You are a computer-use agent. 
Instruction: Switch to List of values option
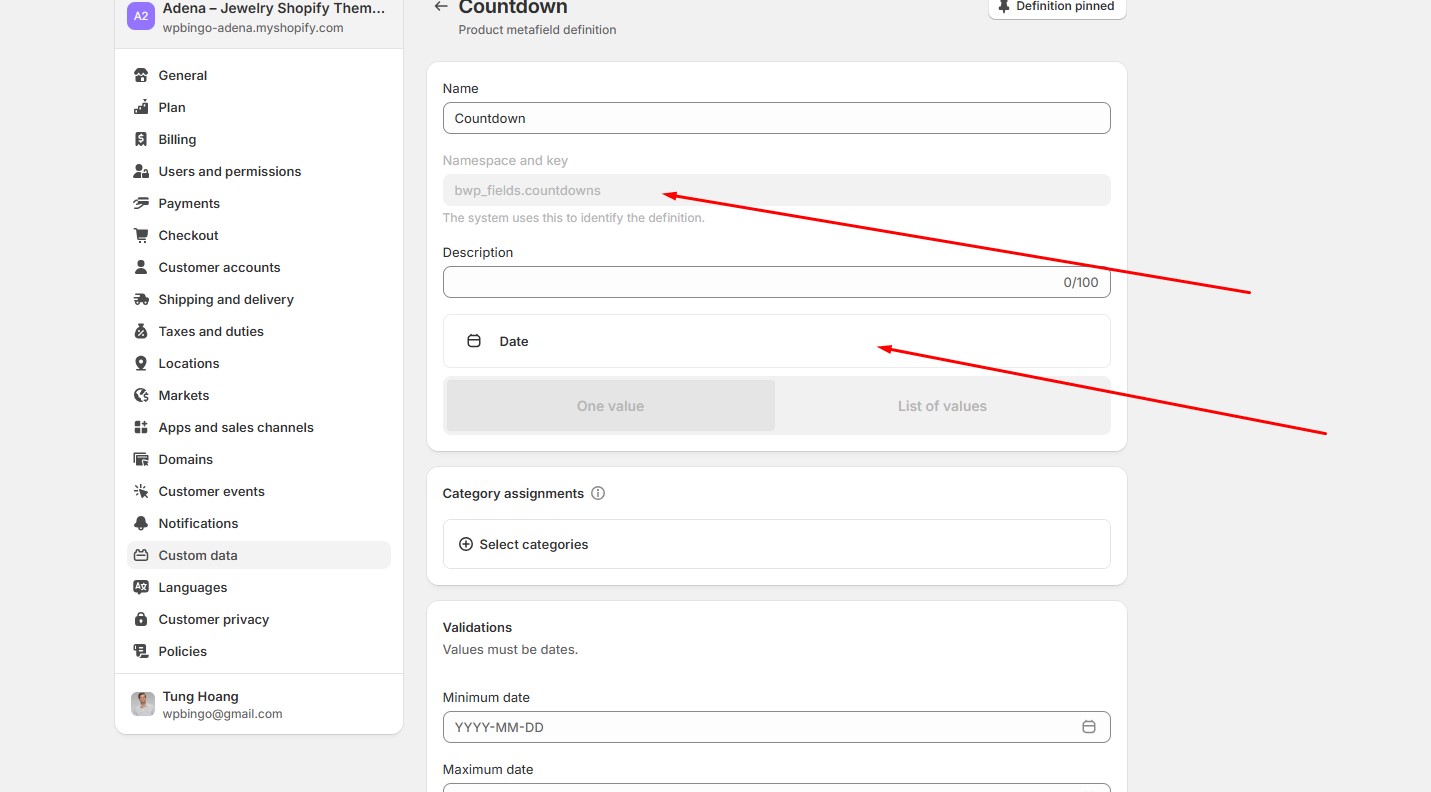pos(942,406)
